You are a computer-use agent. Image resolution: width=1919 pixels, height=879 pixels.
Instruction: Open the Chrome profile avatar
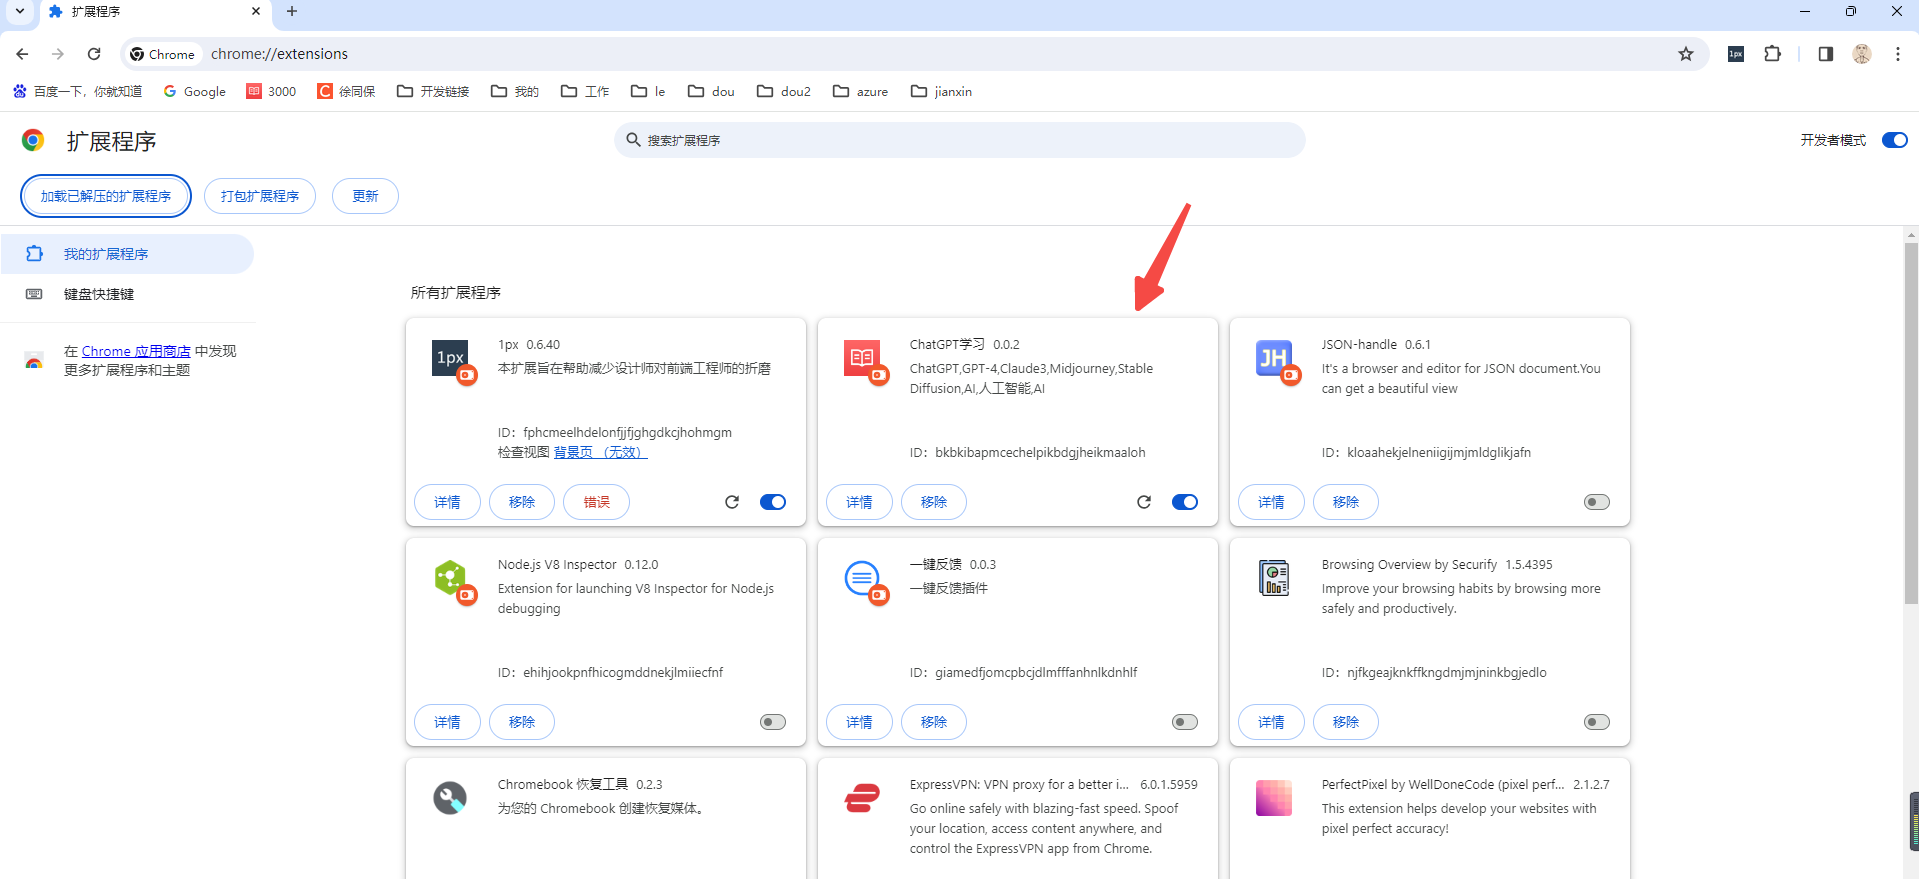coord(1862,54)
